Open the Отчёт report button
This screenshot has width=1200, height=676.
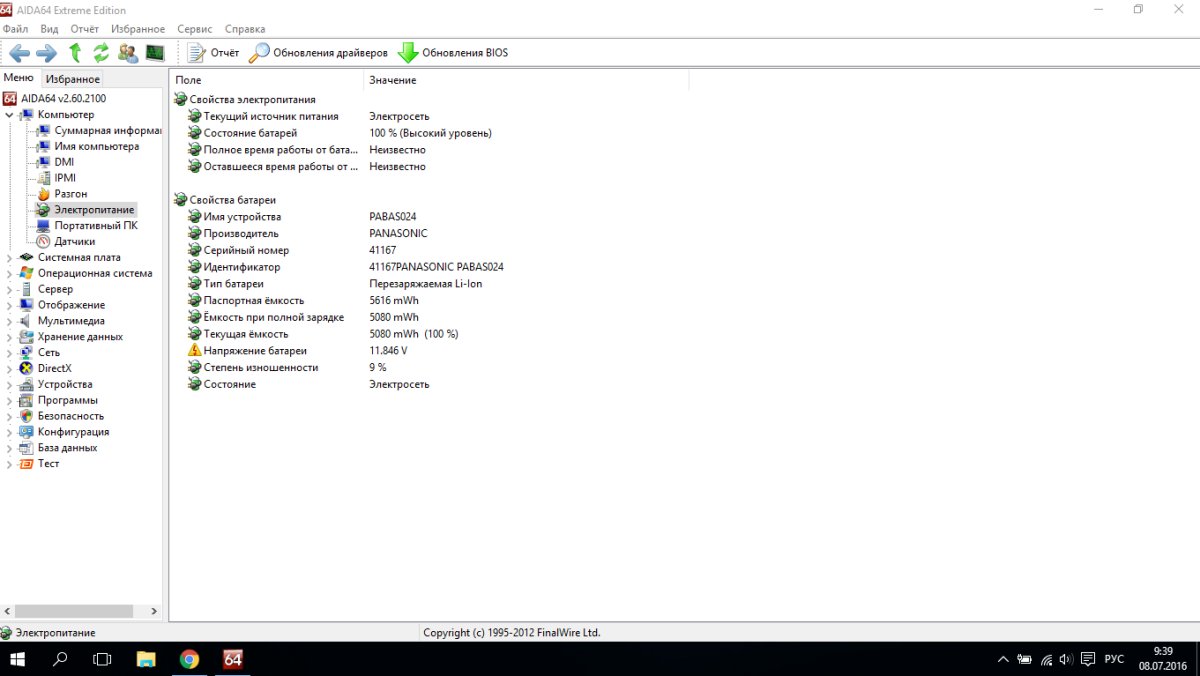(213, 53)
